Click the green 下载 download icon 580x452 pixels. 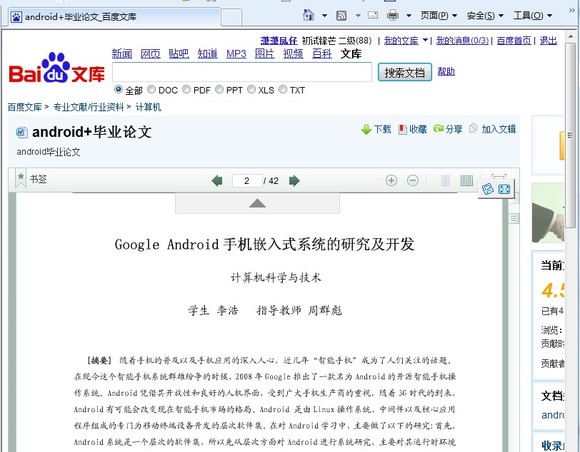(x=366, y=129)
